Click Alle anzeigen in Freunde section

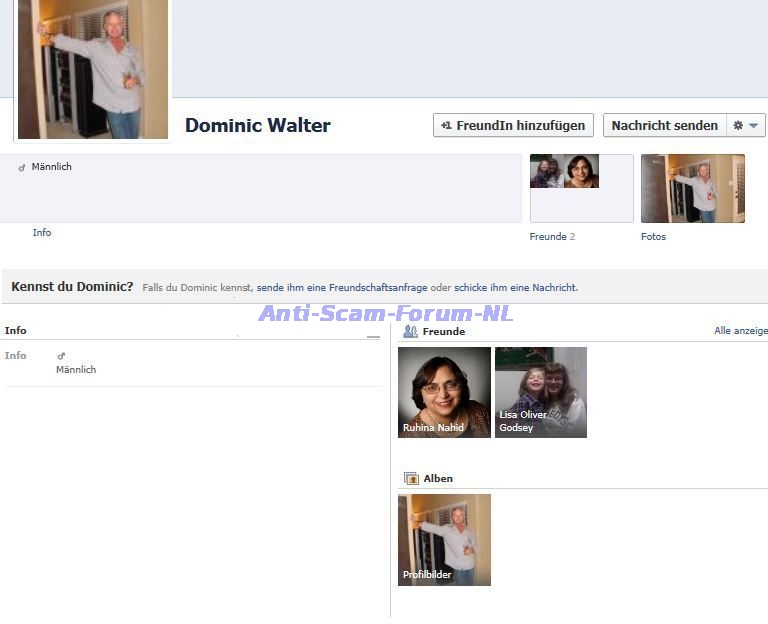(740, 331)
